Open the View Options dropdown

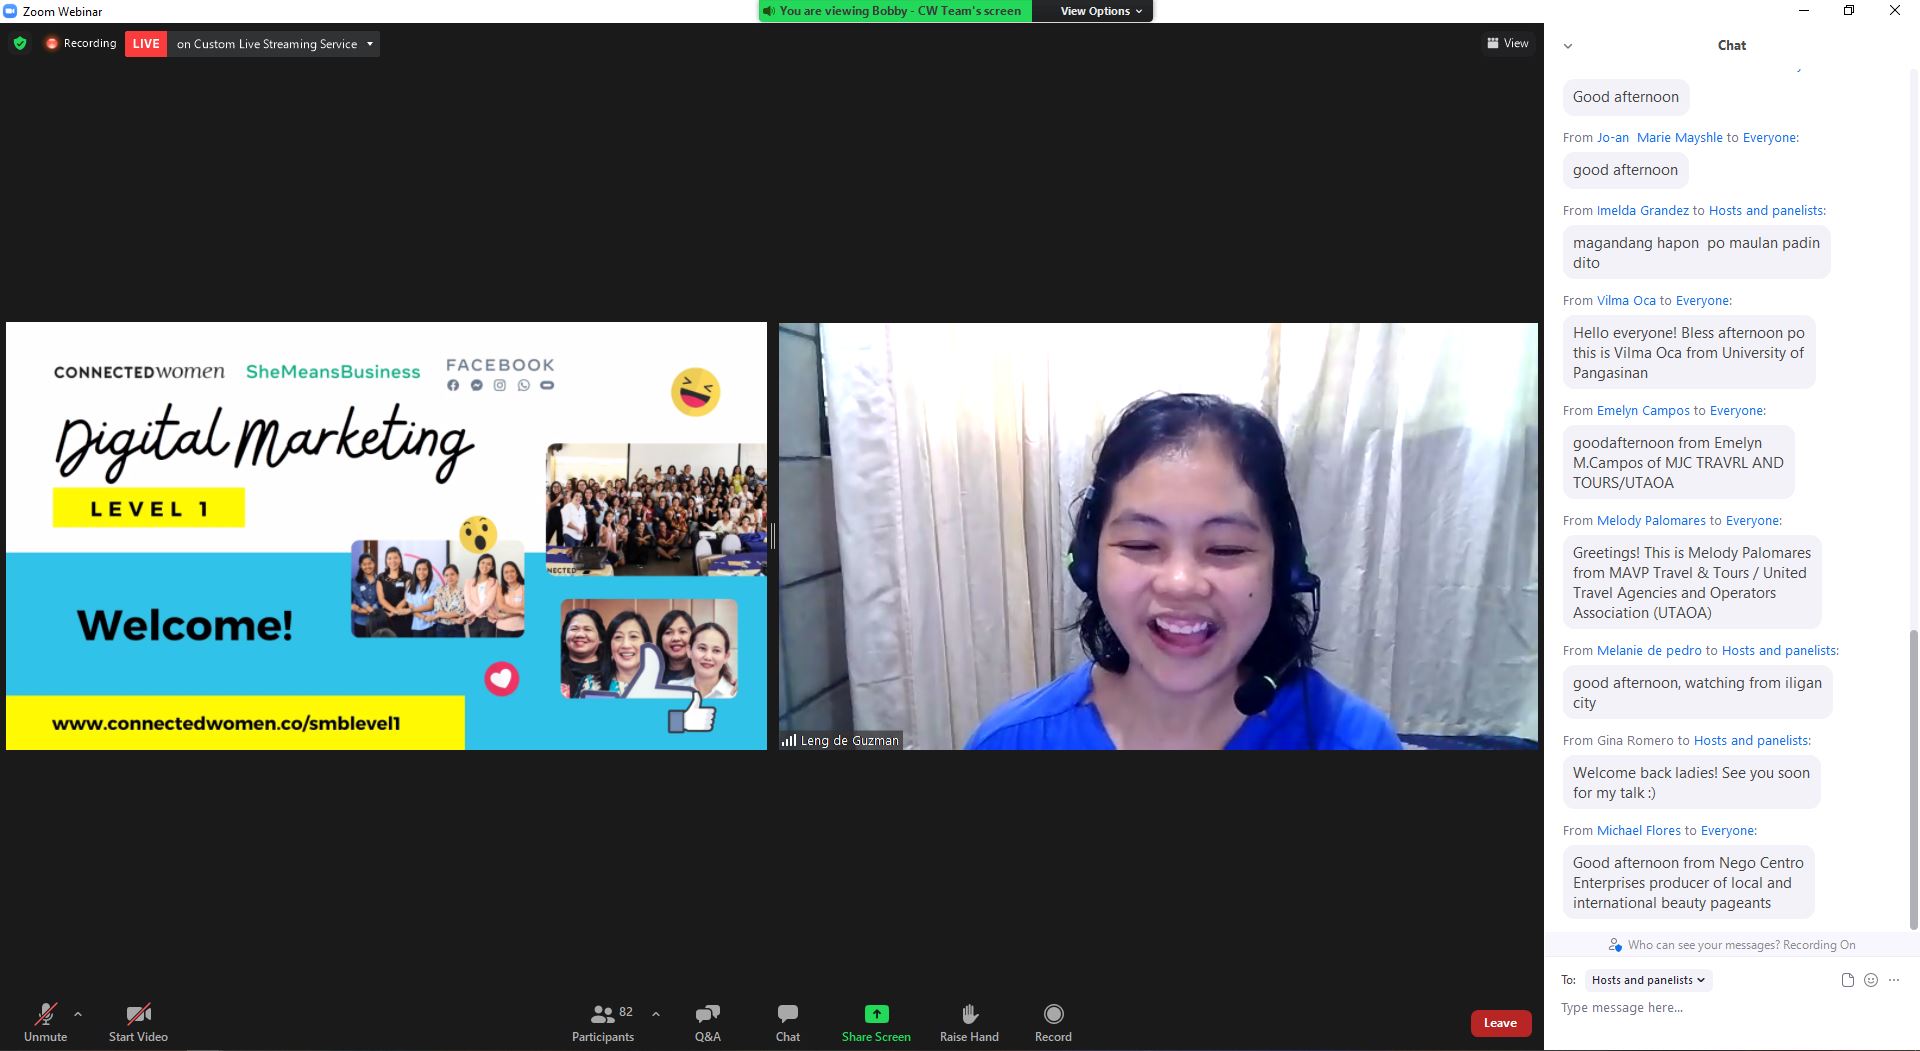pos(1102,11)
